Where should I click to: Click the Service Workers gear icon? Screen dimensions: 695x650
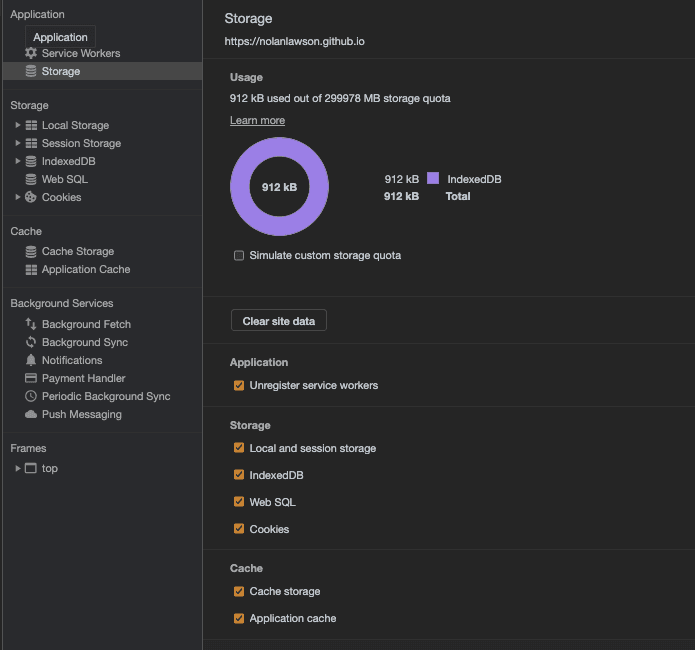pyautogui.click(x=31, y=53)
